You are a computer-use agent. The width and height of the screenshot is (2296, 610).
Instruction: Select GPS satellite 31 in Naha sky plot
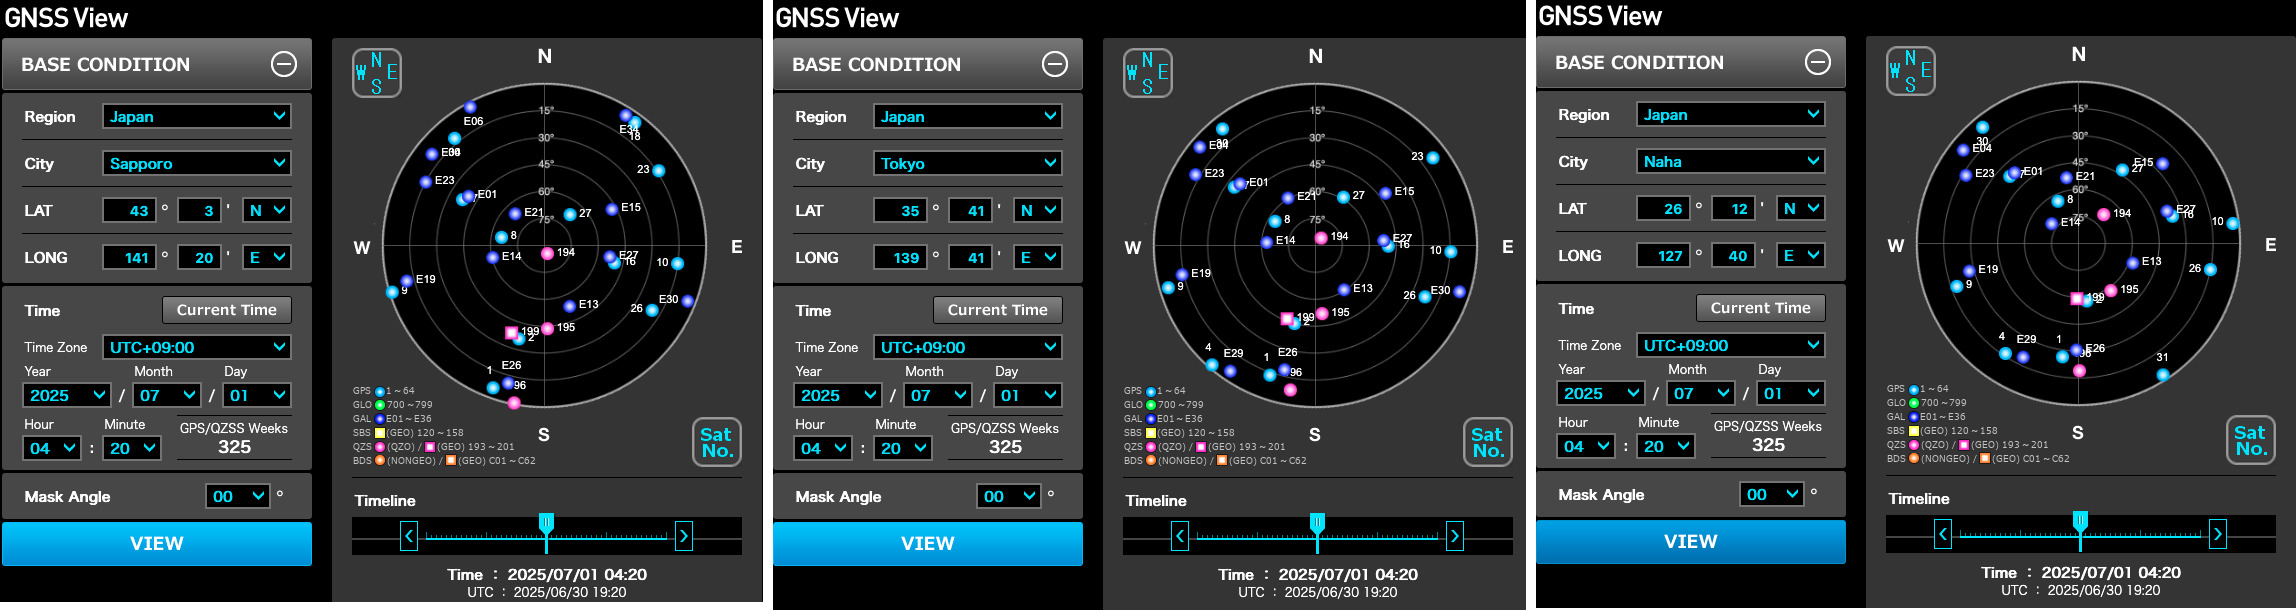2163,375
